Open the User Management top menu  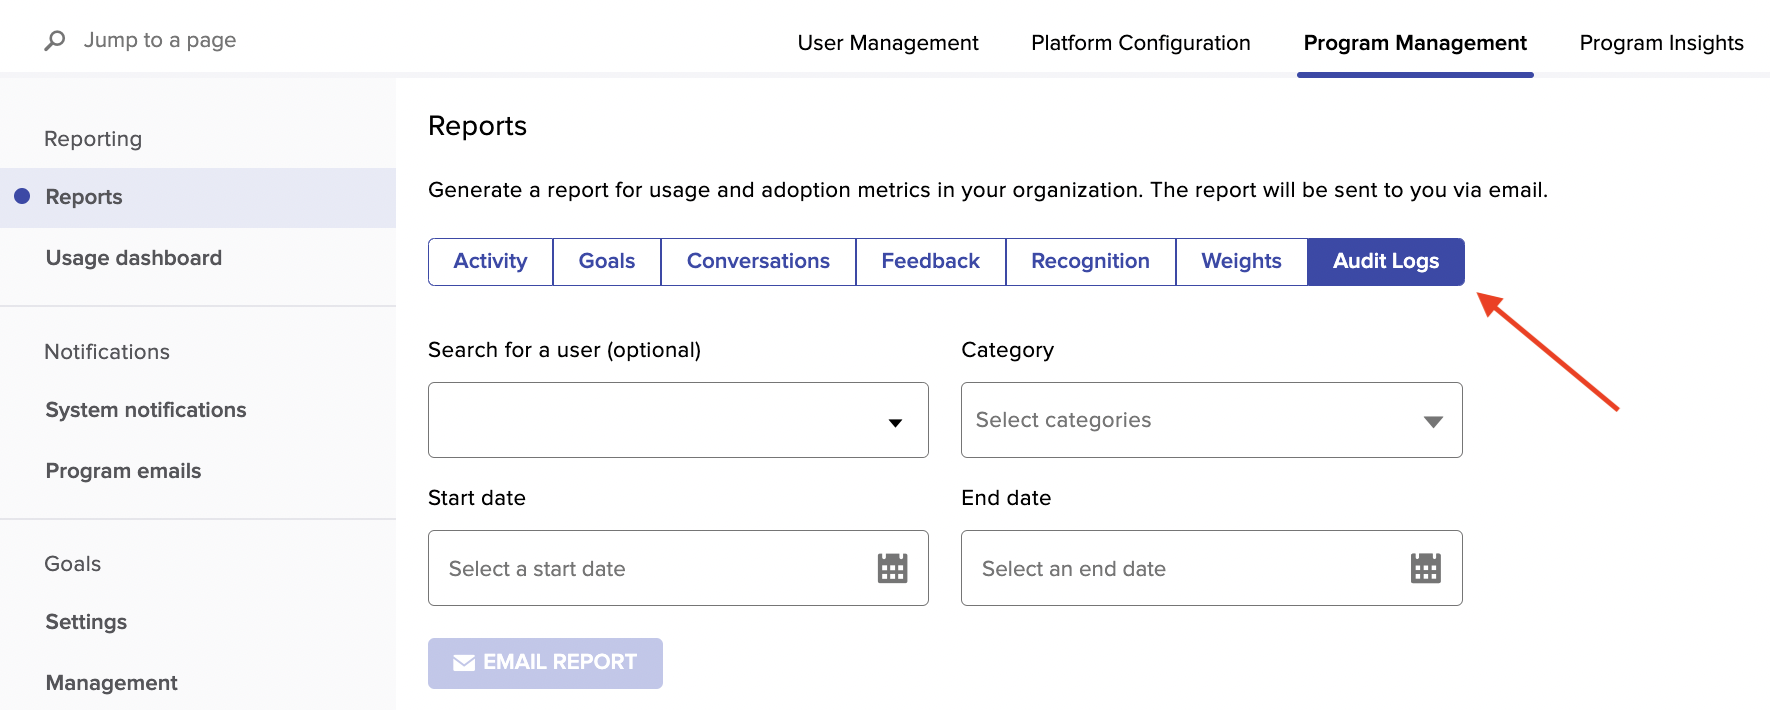(x=888, y=43)
